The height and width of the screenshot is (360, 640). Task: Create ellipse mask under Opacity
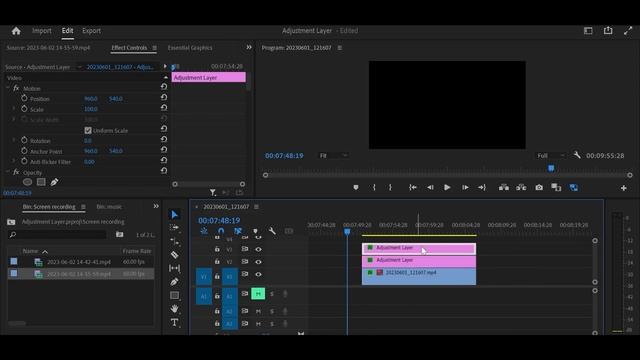[27, 182]
